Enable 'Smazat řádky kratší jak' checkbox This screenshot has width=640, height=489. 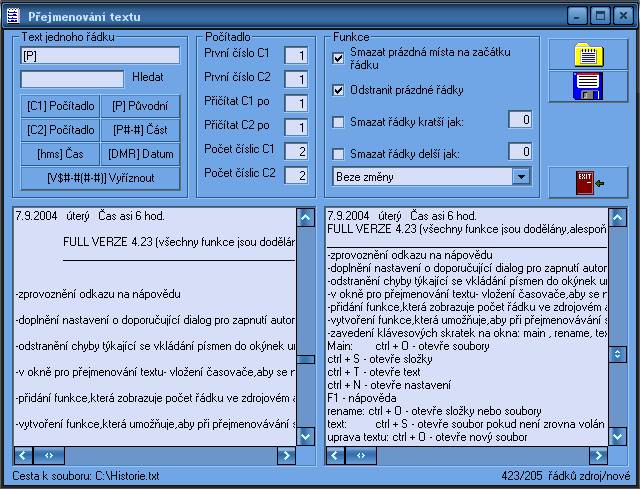click(338, 122)
